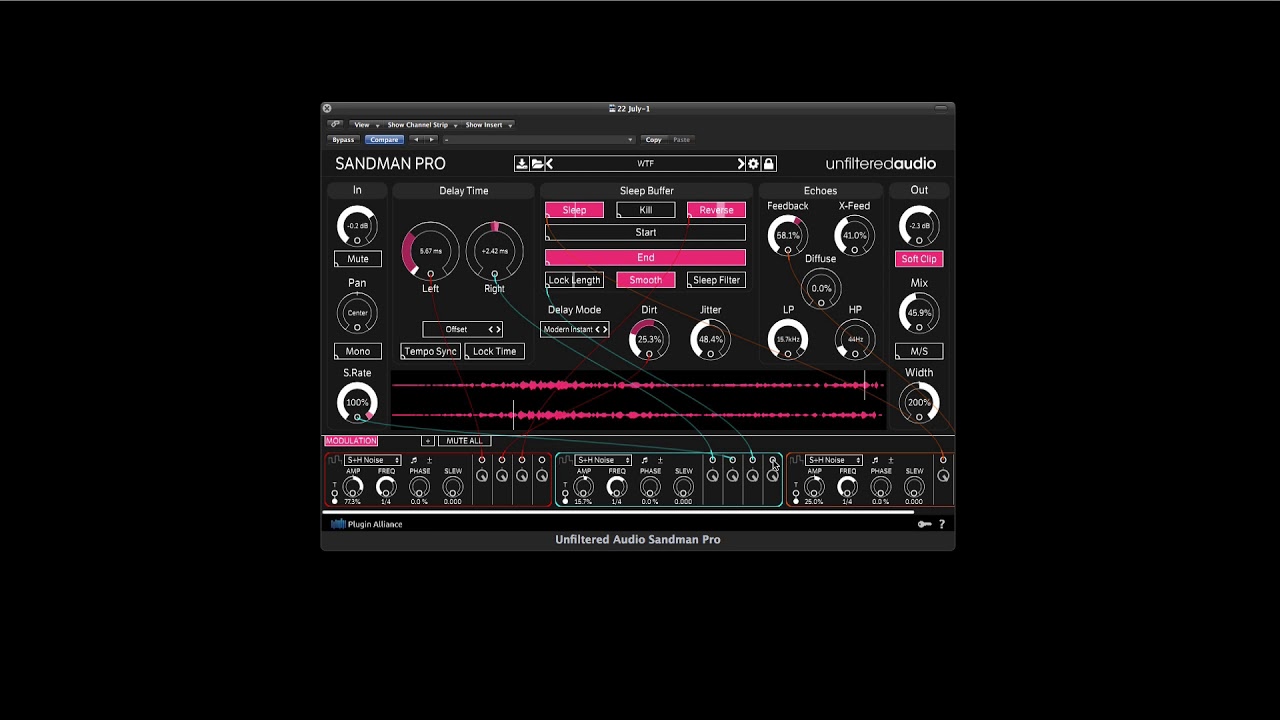Select the MODULATION tab

pos(351,441)
